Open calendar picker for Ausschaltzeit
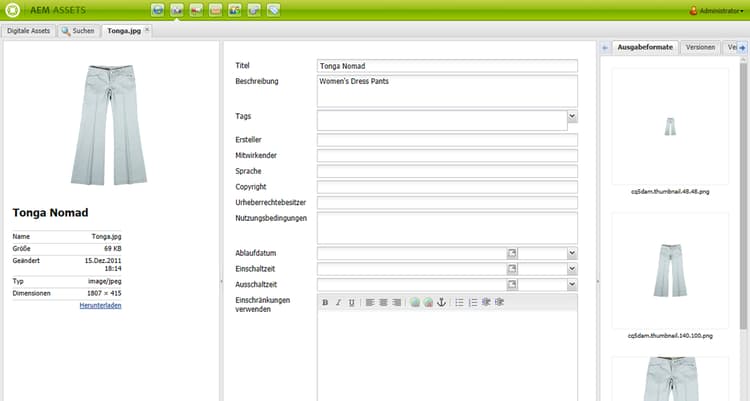This screenshot has height=401, width=750. pos(512,285)
